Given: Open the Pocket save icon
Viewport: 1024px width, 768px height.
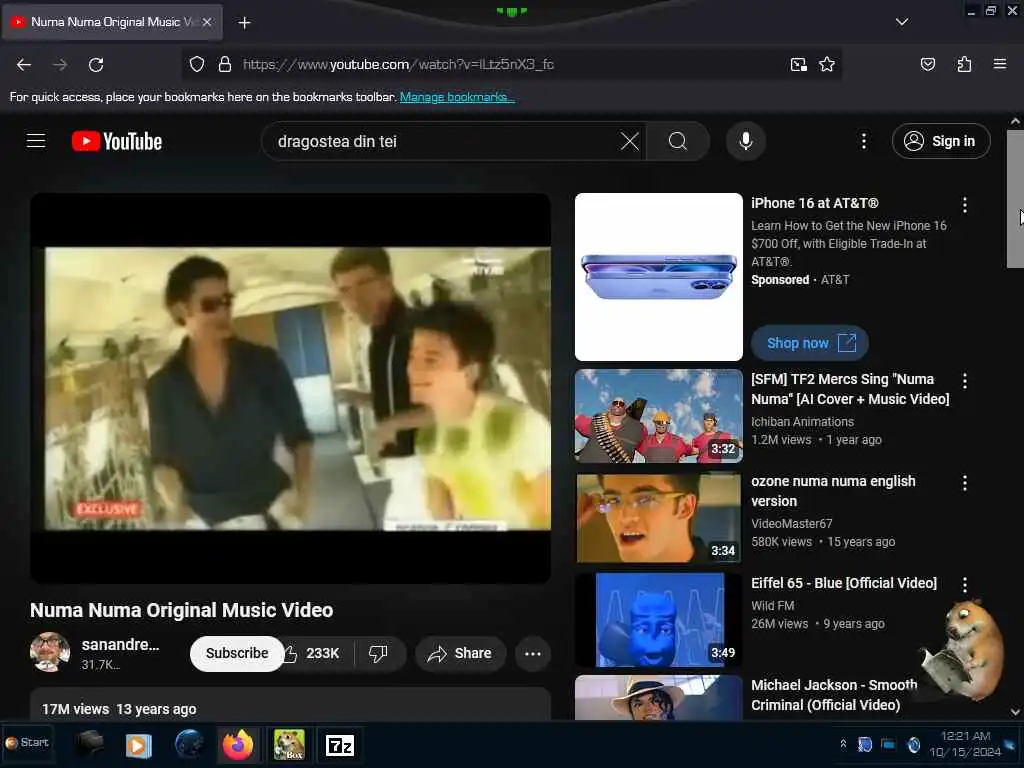Looking at the screenshot, I should coord(927,64).
